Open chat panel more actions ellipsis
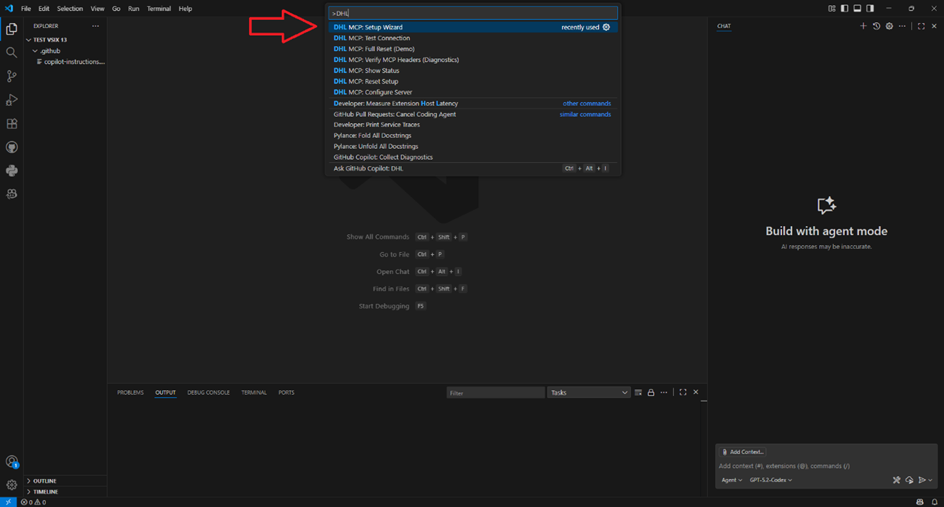Image resolution: width=944 pixels, height=507 pixels. pyautogui.click(x=902, y=26)
